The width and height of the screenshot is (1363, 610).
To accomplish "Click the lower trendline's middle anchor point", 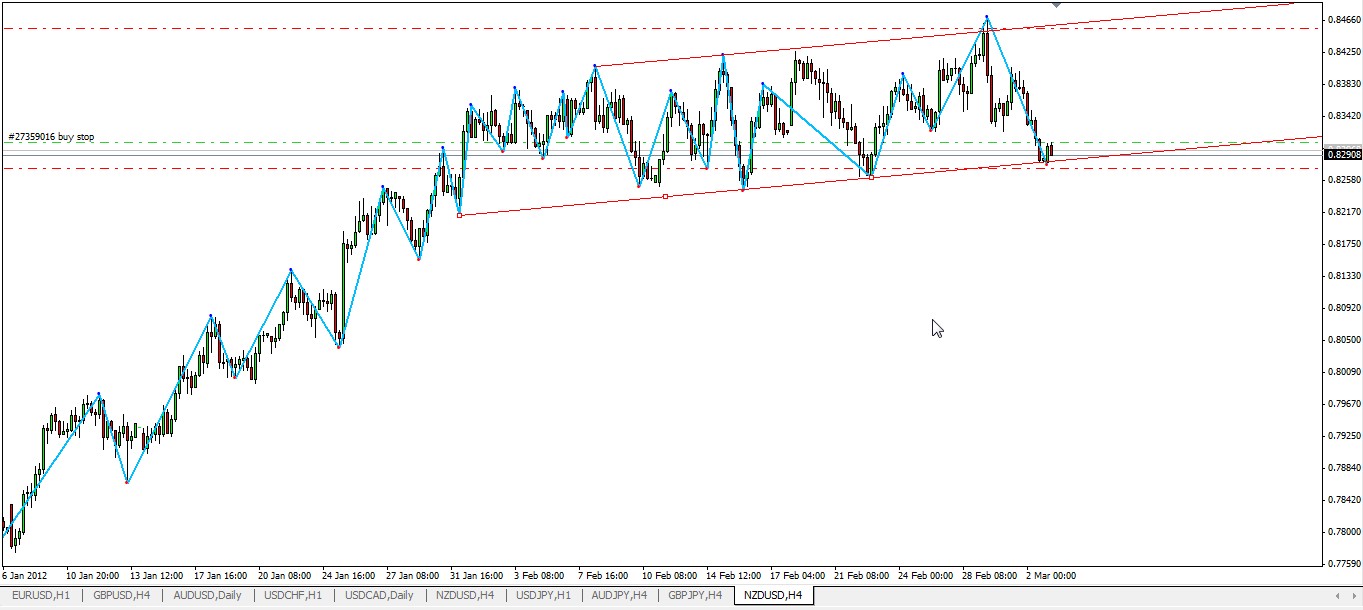I will tap(666, 196).
